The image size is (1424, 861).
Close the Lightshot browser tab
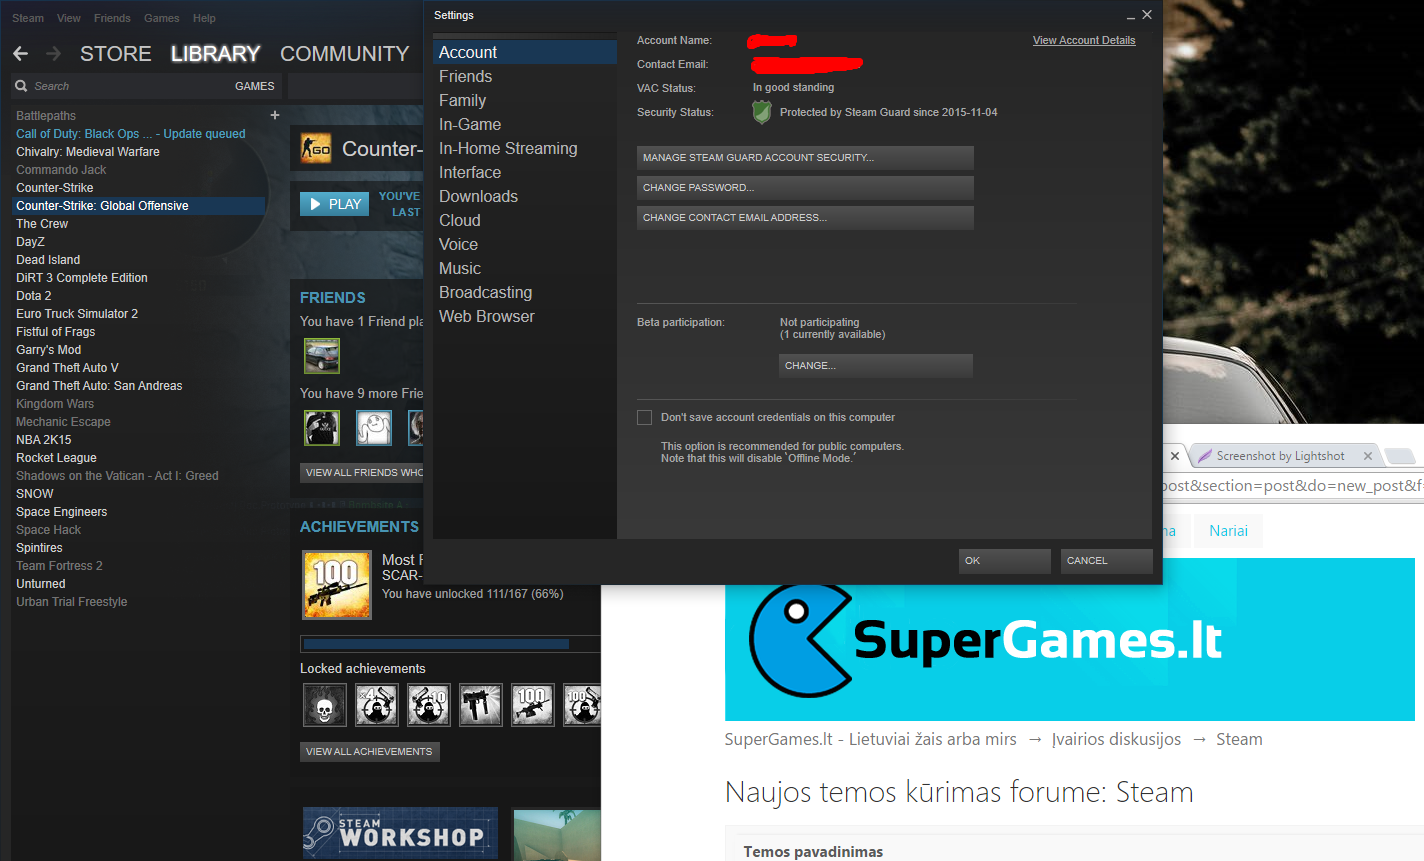[x=1368, y=456]
